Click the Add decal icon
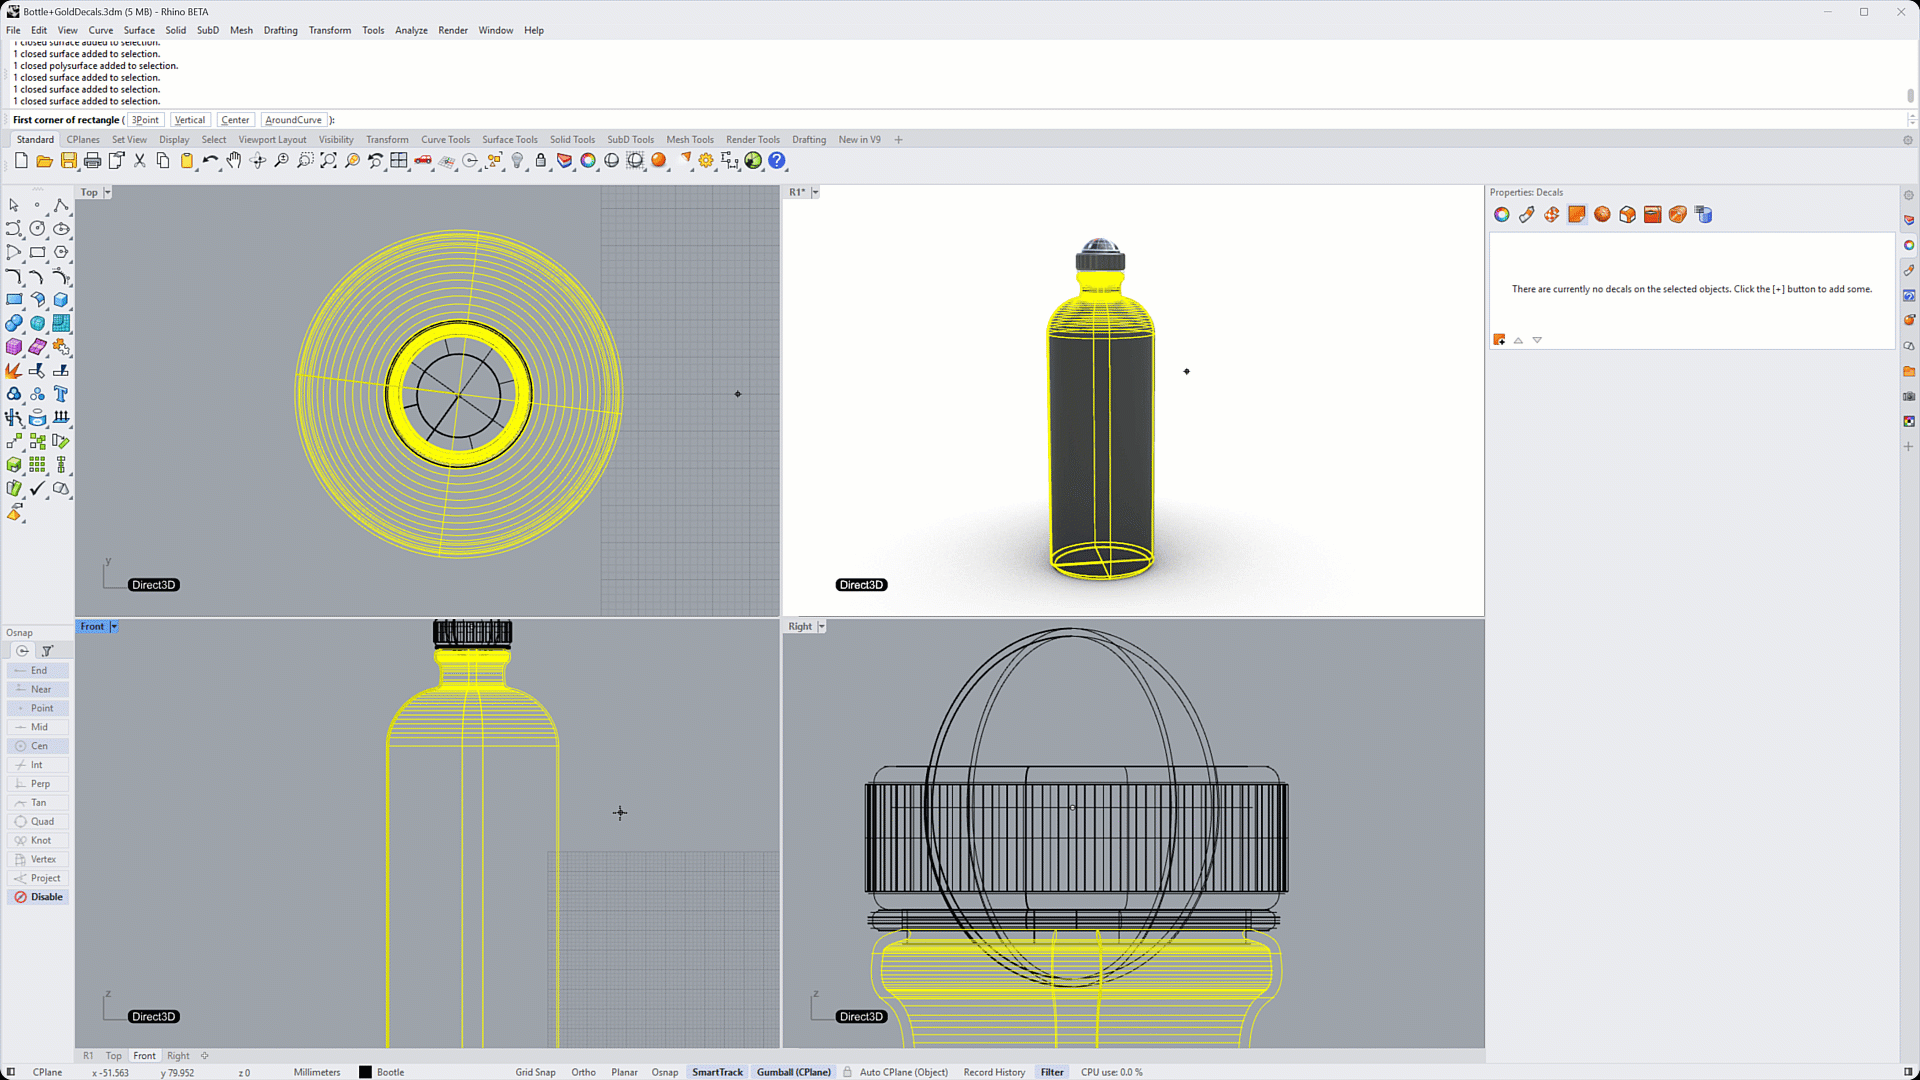This screenshot has height=1080, width=1920. (1499, 340)
